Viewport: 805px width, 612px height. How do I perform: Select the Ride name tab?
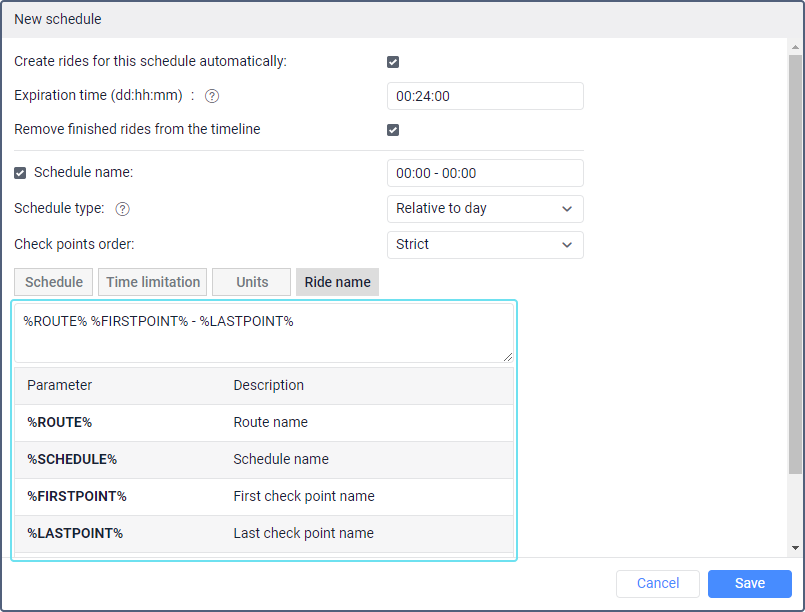click(337, 282)
